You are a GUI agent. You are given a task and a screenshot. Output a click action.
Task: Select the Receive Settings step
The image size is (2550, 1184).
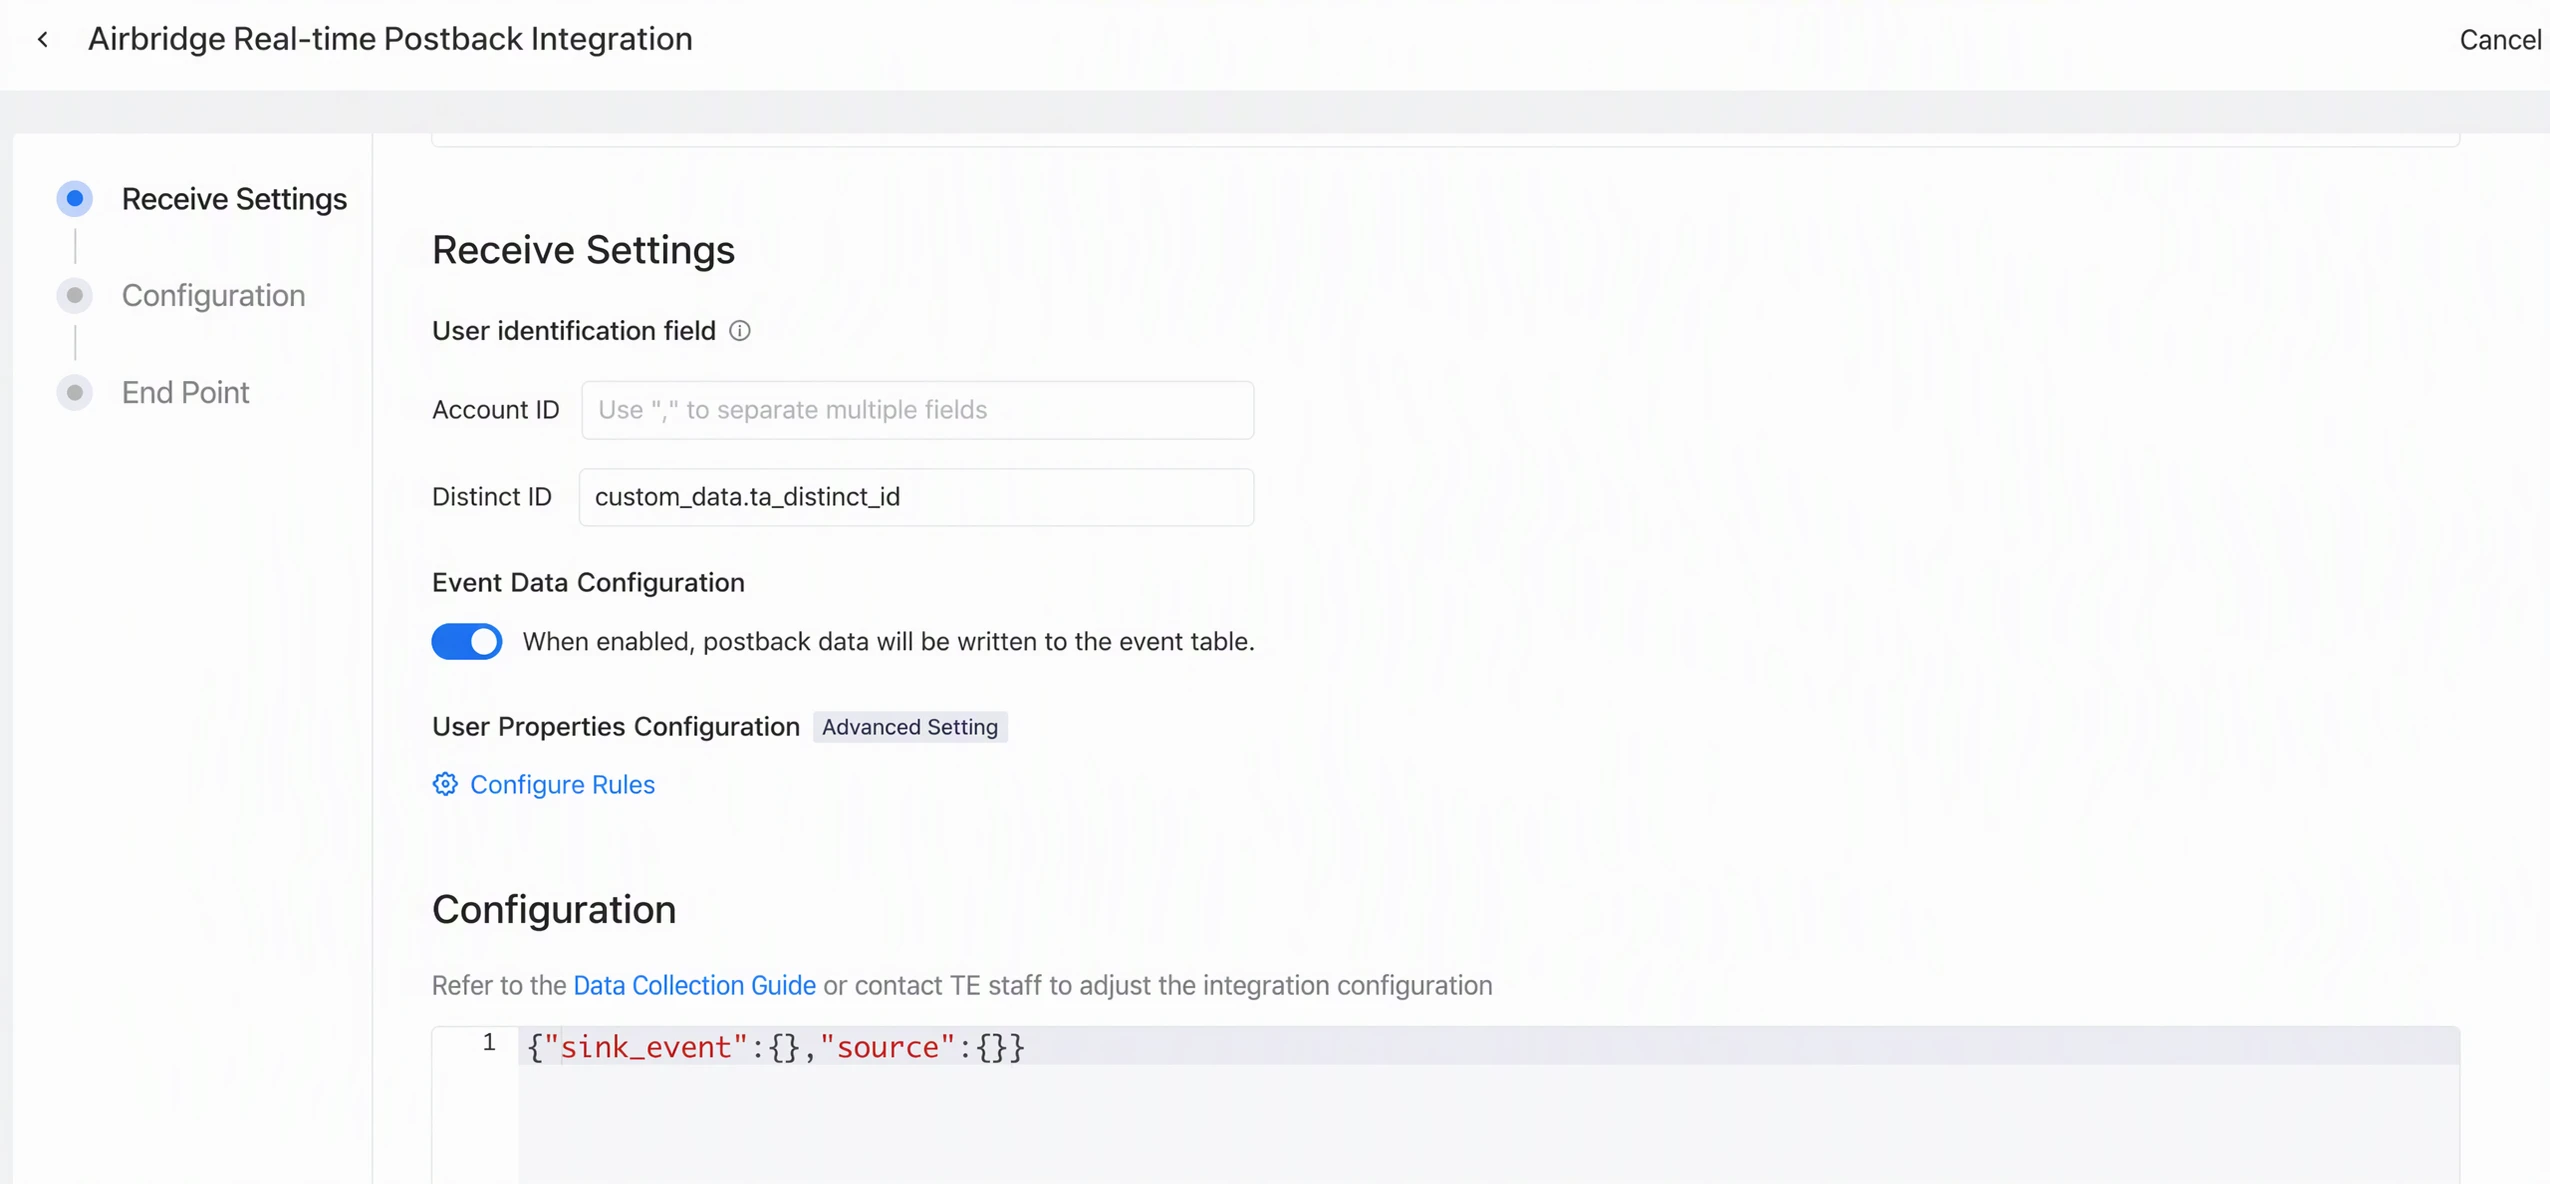[x=234, y=199]
